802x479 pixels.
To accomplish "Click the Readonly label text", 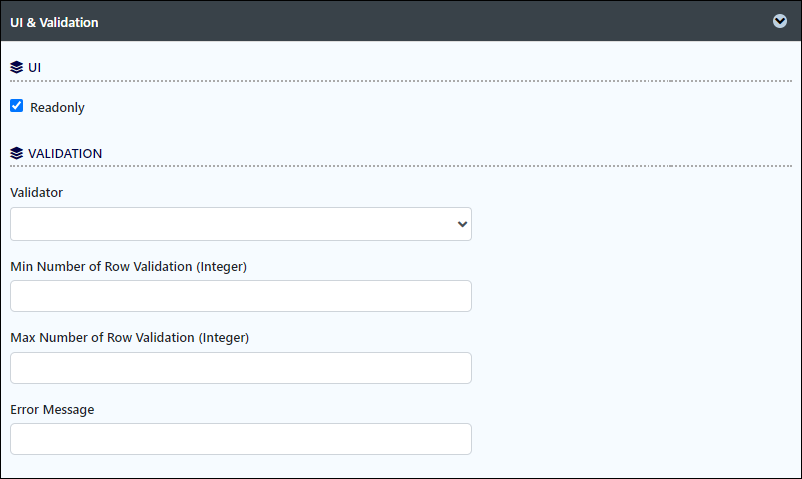I will pos(57,107).
